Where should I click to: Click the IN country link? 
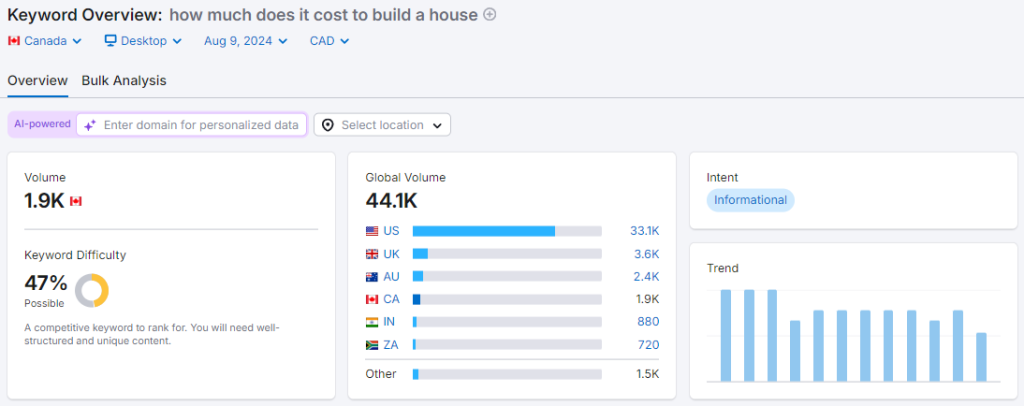389,322
